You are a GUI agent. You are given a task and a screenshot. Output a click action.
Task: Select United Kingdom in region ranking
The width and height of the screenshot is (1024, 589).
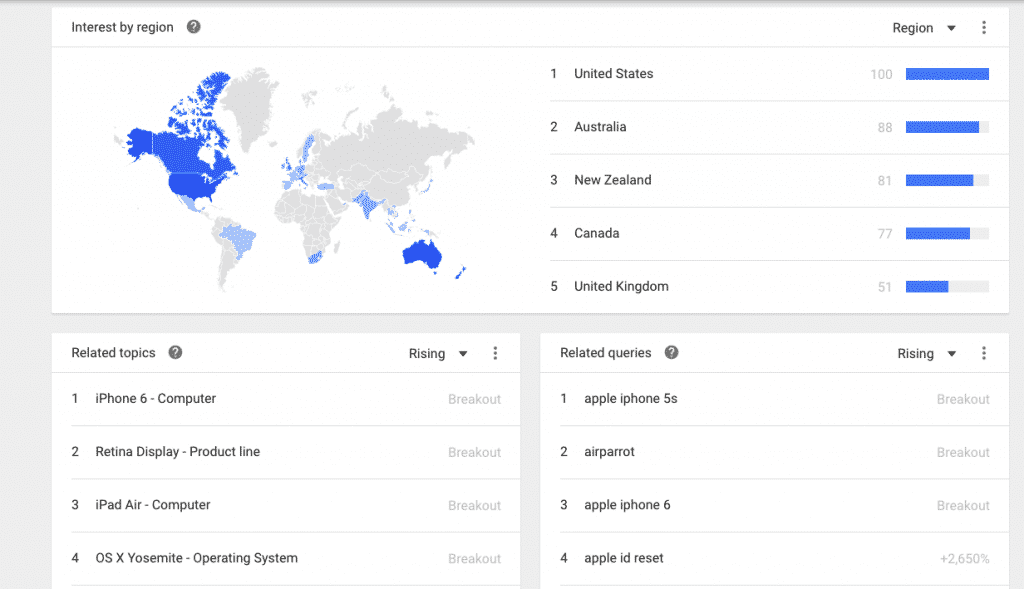(621, 287)
